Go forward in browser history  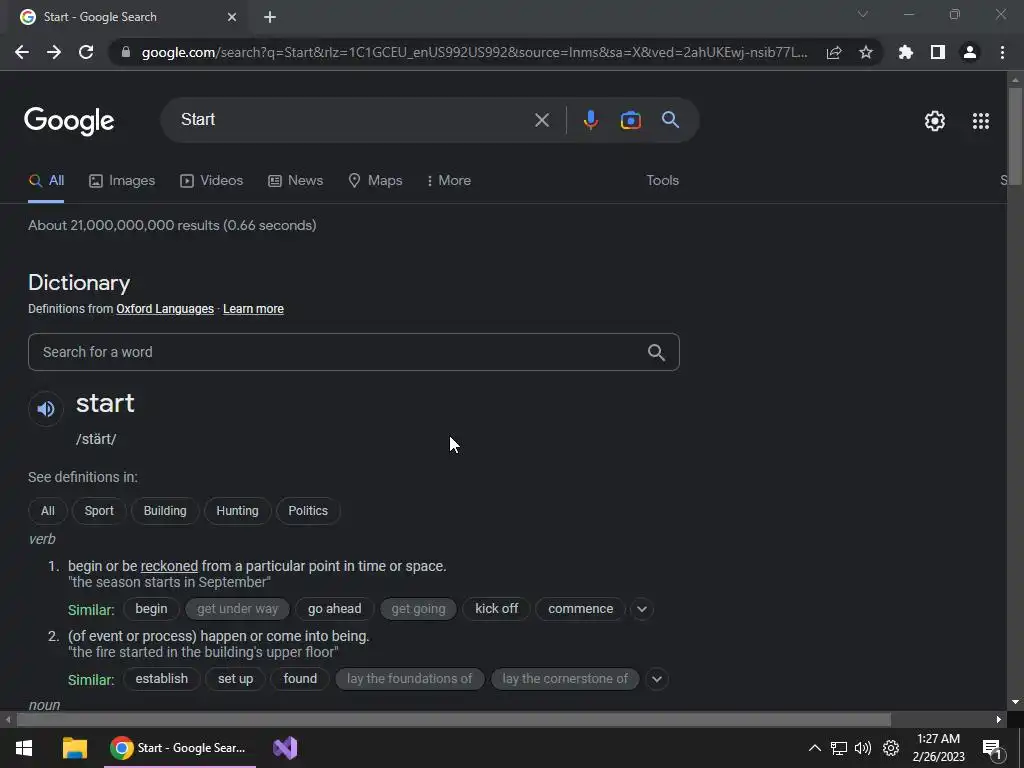click(x=54, y=52)
